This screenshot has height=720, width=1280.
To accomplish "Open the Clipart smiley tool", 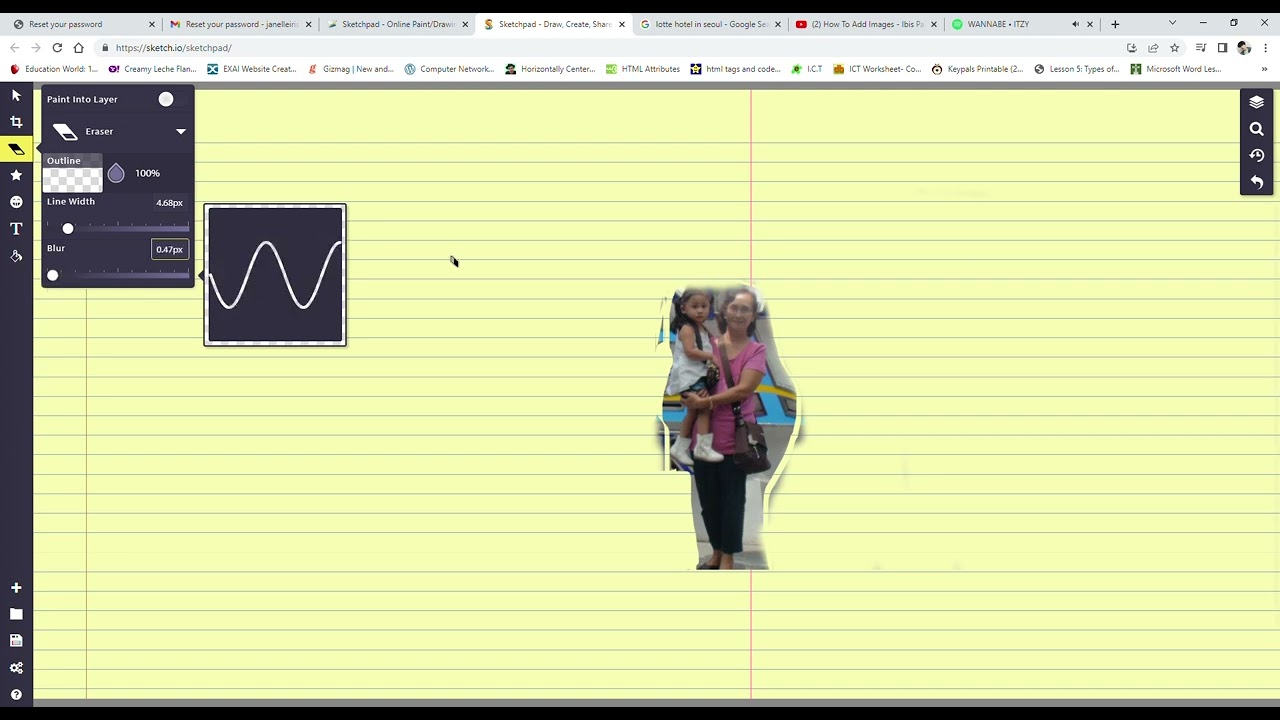I will [16, 202].
